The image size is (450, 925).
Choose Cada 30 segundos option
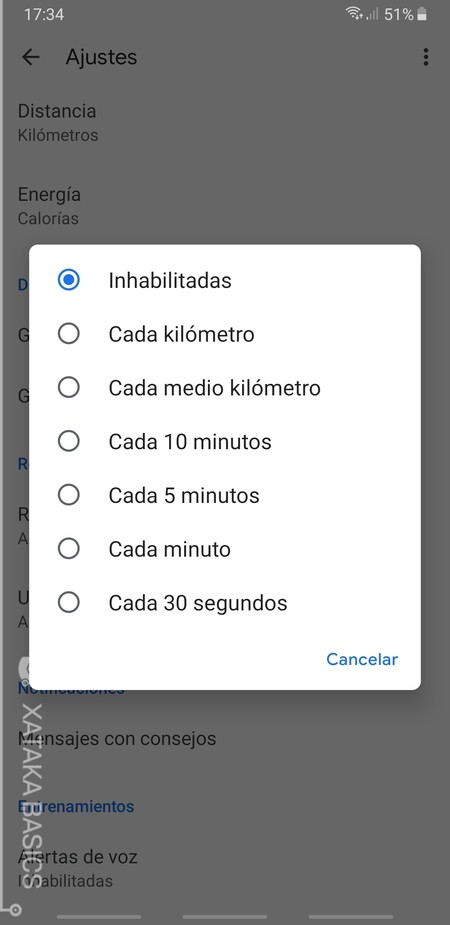225,603
